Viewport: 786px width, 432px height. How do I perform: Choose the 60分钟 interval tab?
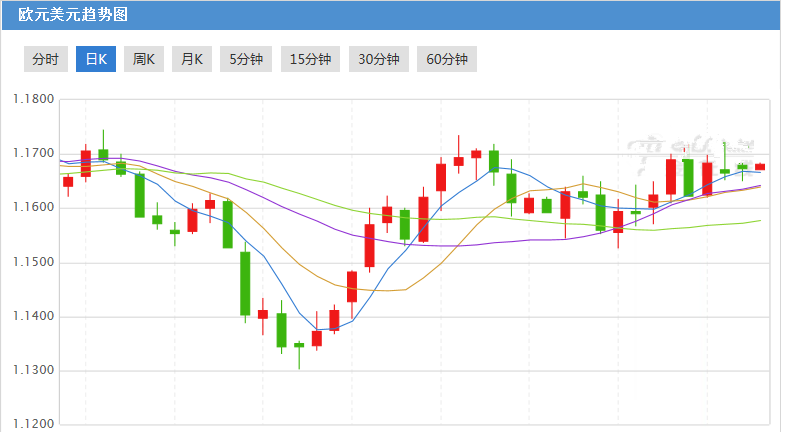click(446, 59)
